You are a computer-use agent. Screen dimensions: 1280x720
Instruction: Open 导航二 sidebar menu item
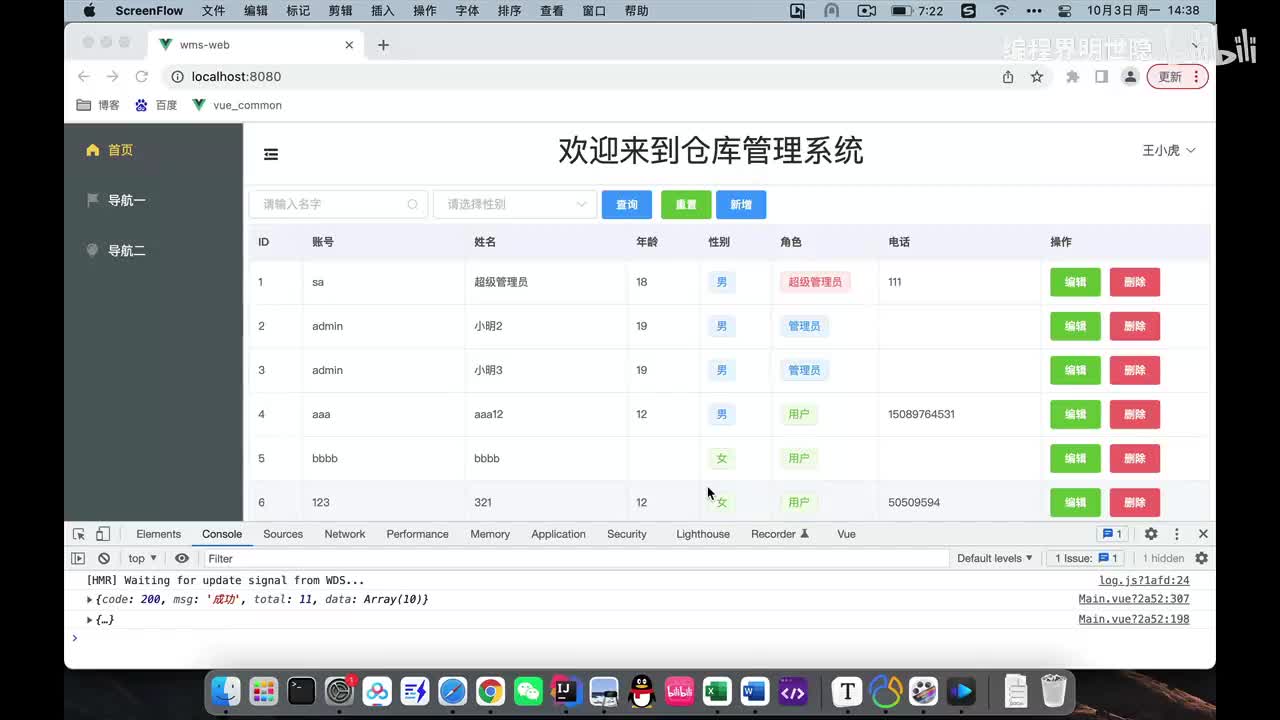153,250
